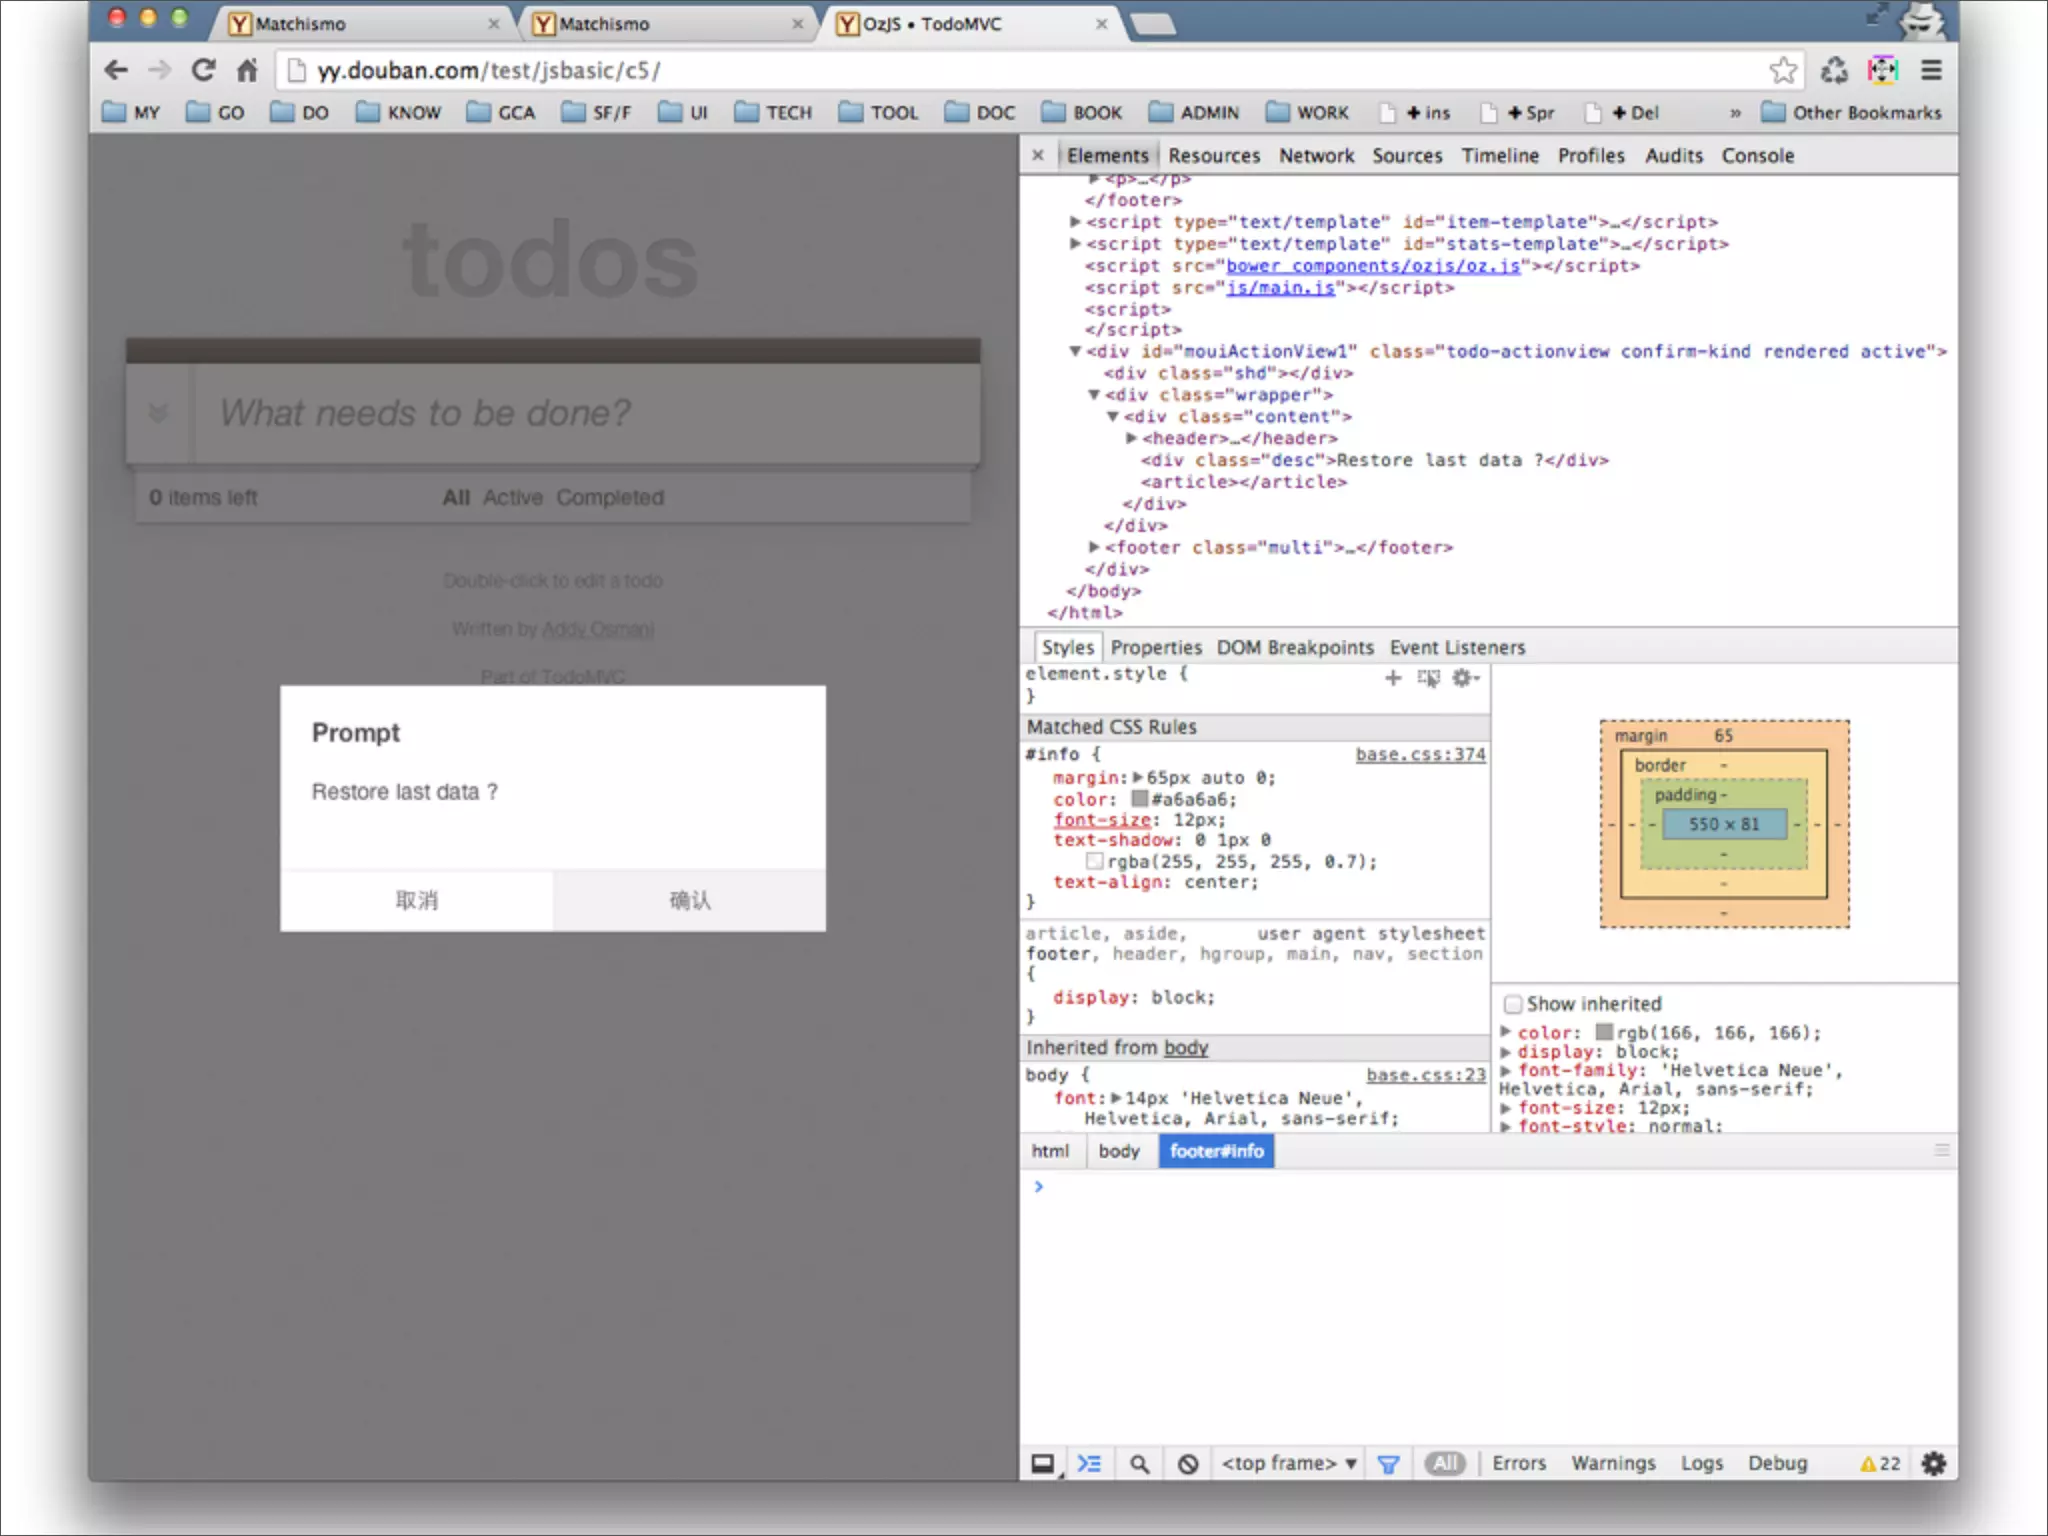Collapse the wrapper div node
Viewport: 2048px width, 1536px height.
pos(1094,395)
